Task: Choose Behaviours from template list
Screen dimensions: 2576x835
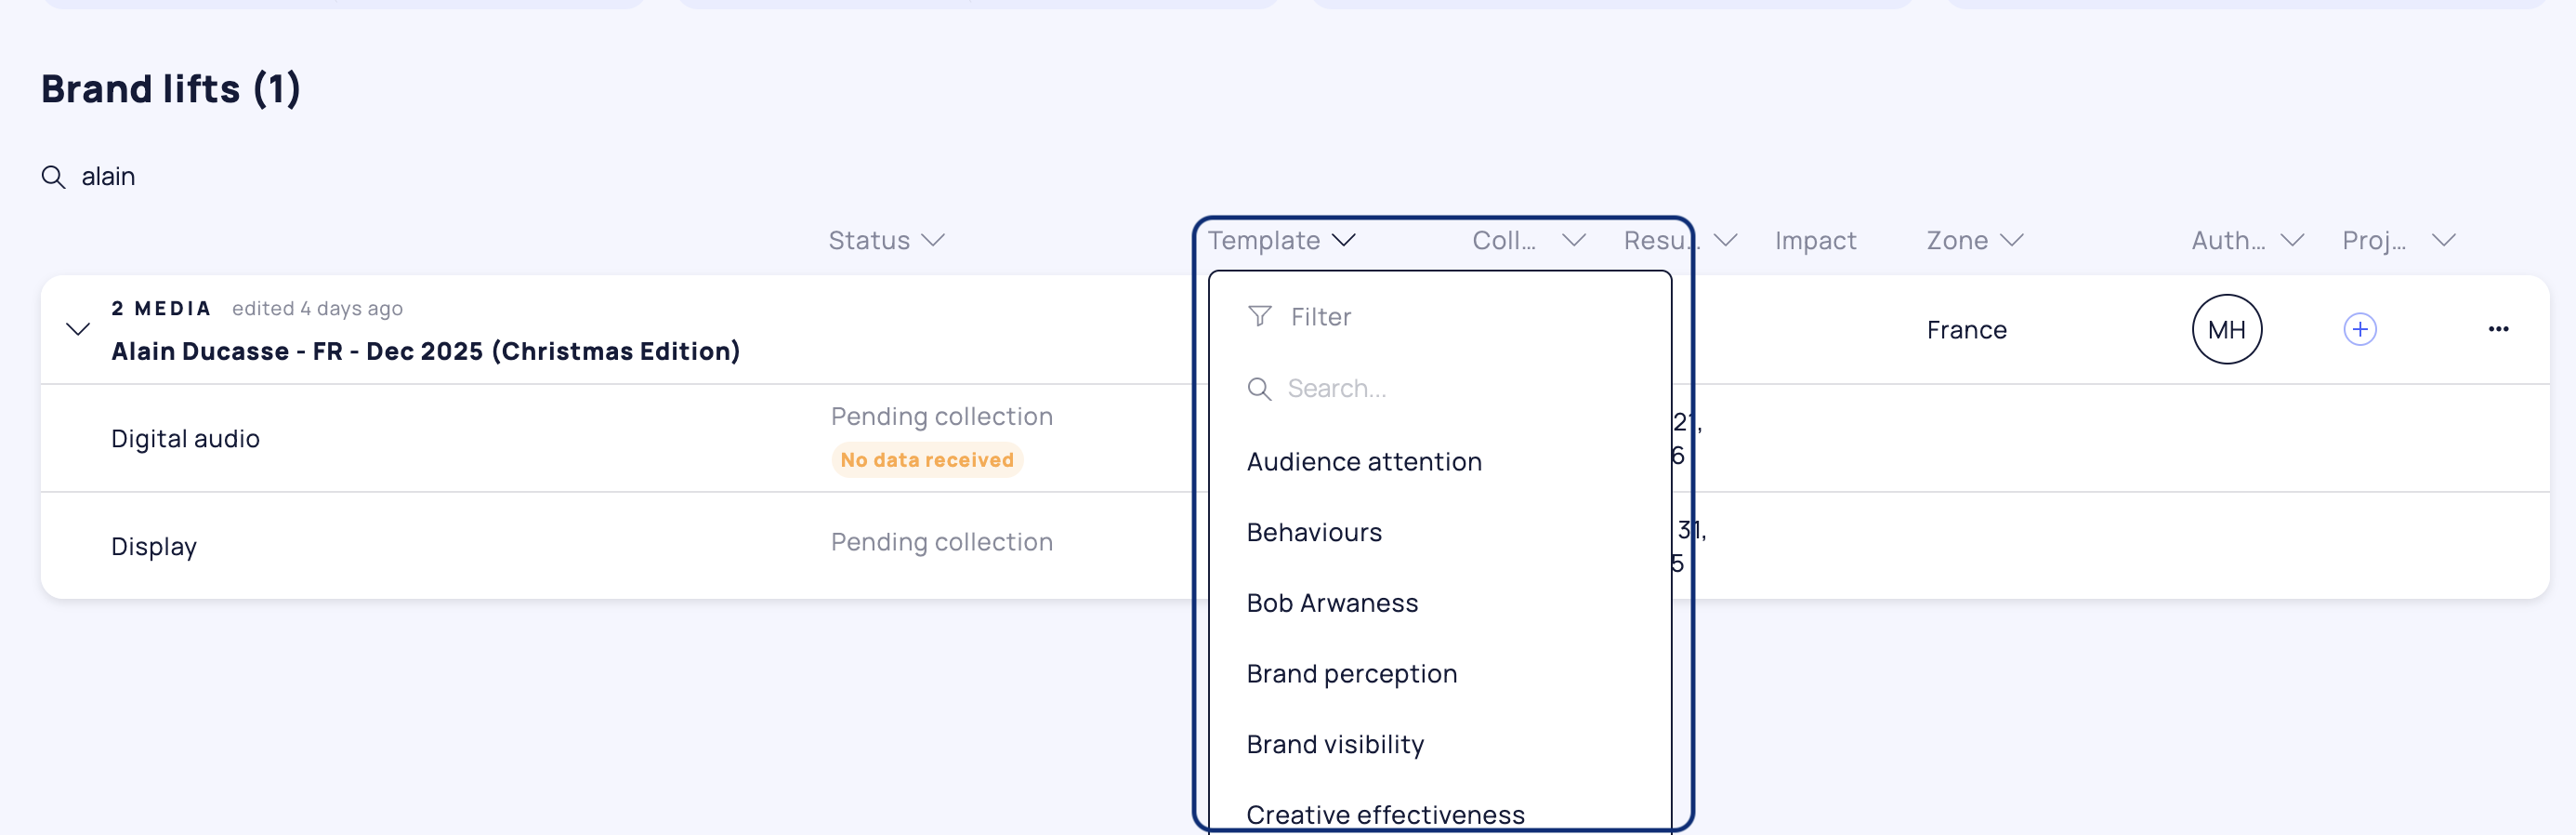Action: point(1313,532)
